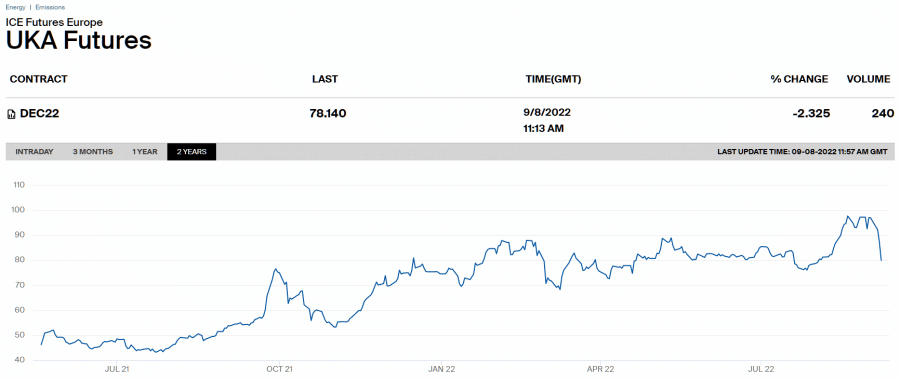Viewport: 900px width, 379px height.
Task: Click the CONTRACT column header
Action: click(x=38, y=79)
